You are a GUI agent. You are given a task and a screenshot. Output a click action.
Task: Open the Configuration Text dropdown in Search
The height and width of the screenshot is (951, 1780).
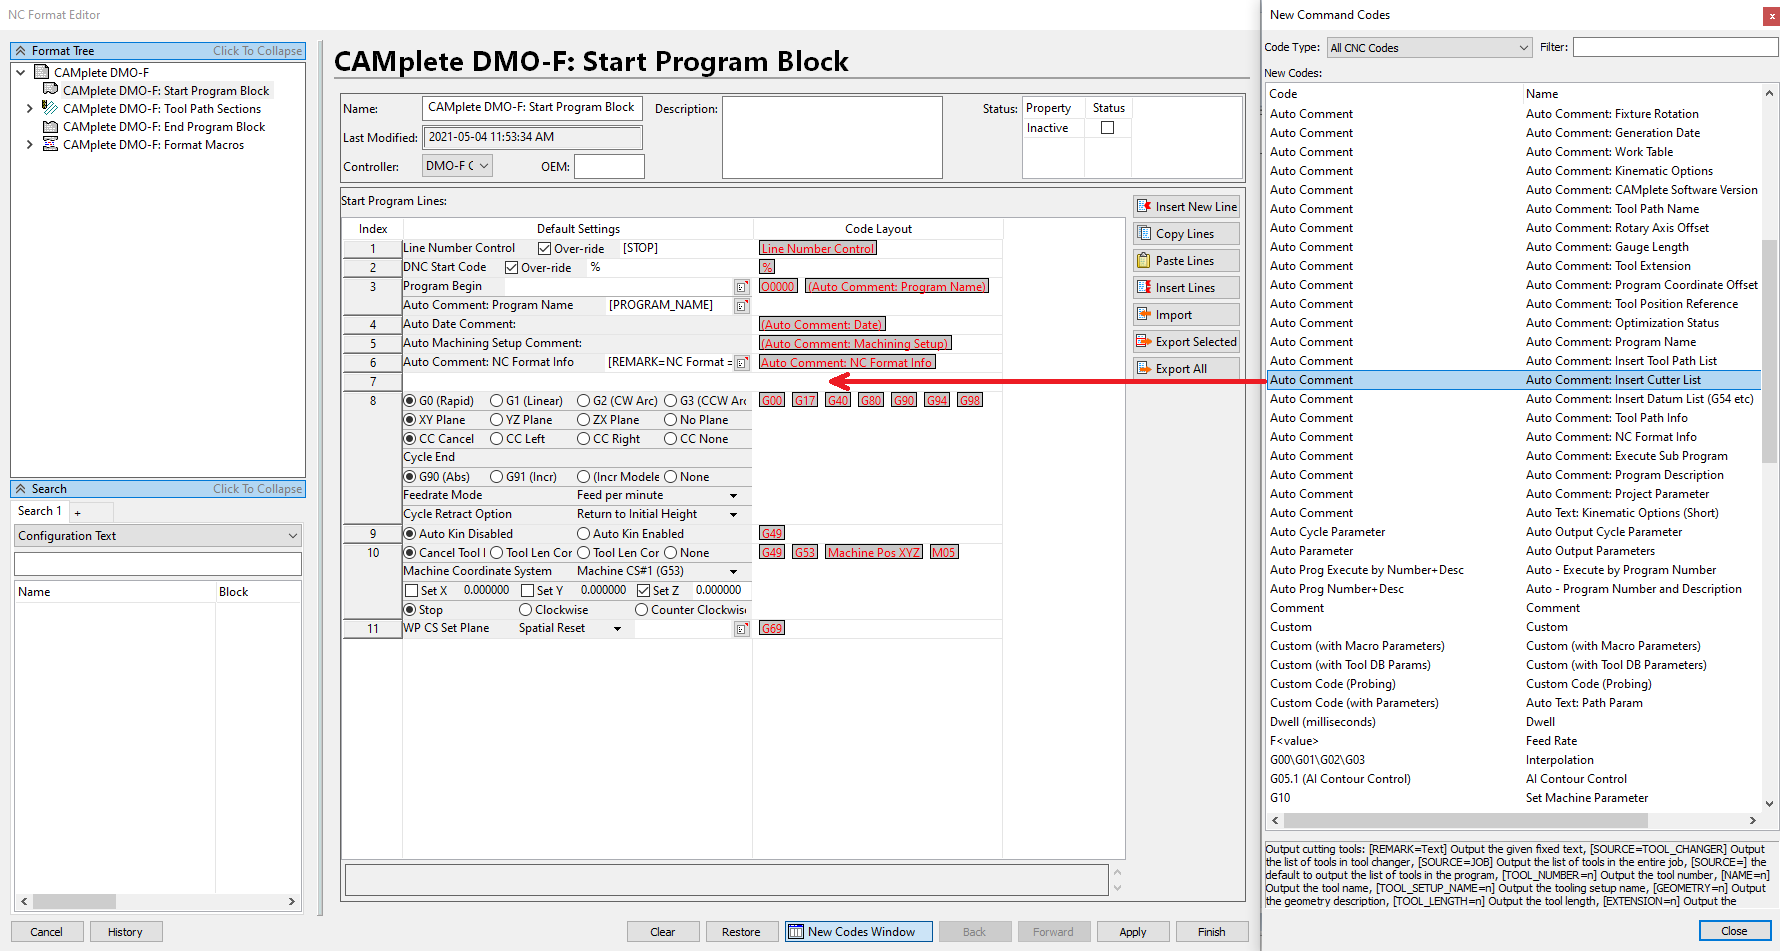tap(158, 536)
